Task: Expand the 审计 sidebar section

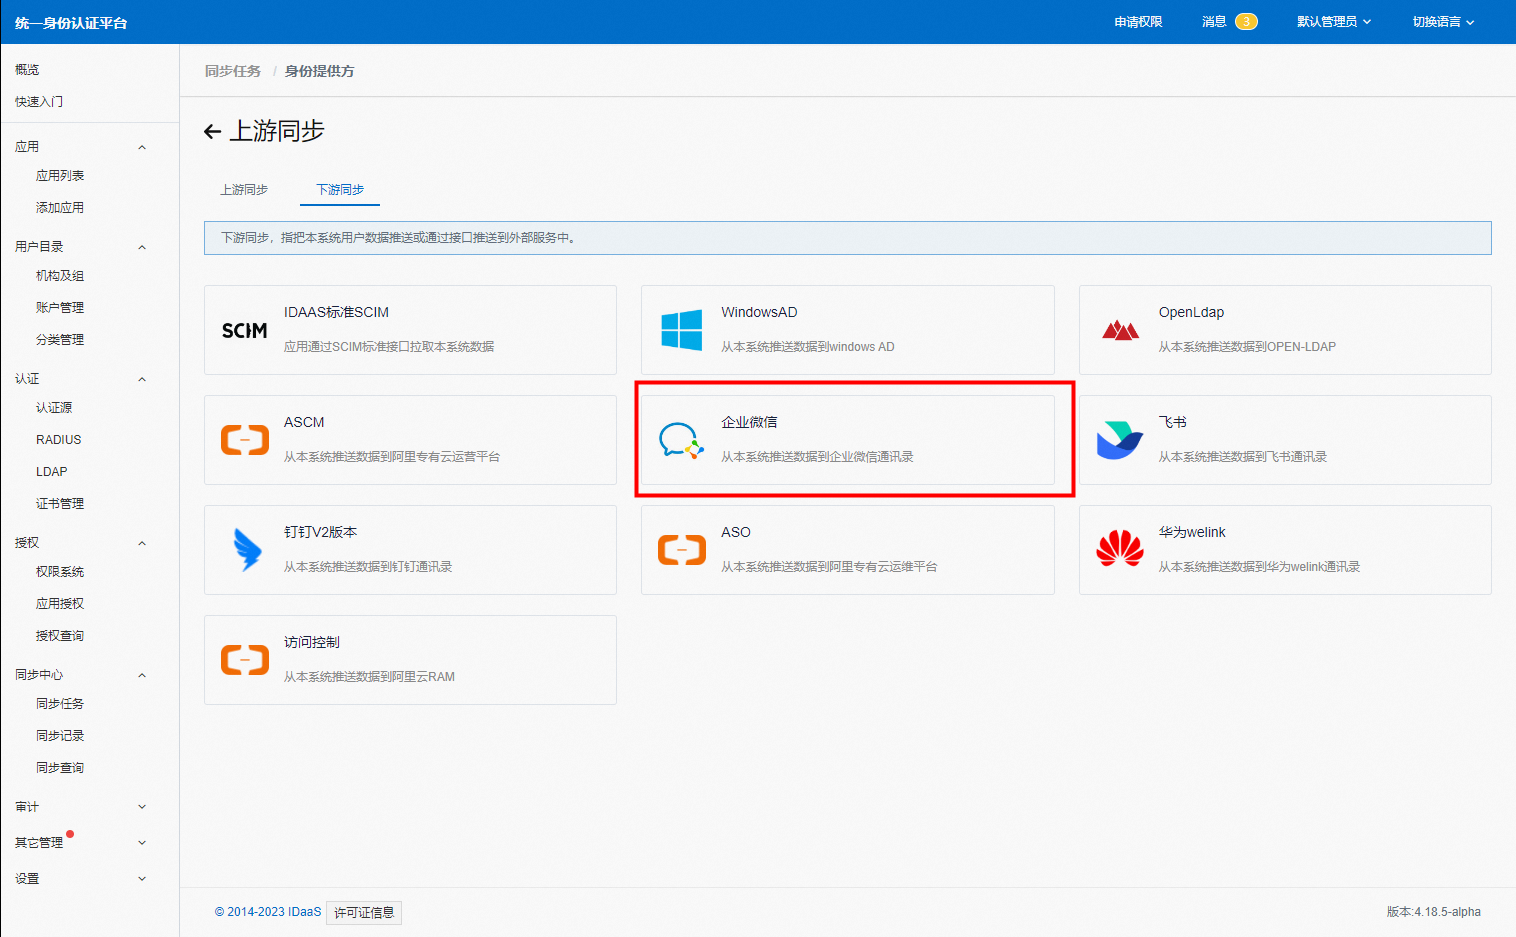Action: coord(142,807)
